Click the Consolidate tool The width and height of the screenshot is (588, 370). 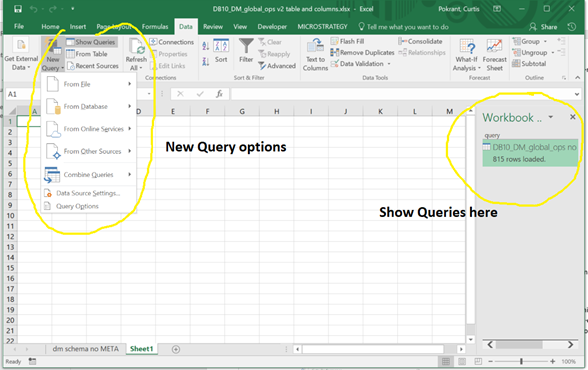[420, 41]
